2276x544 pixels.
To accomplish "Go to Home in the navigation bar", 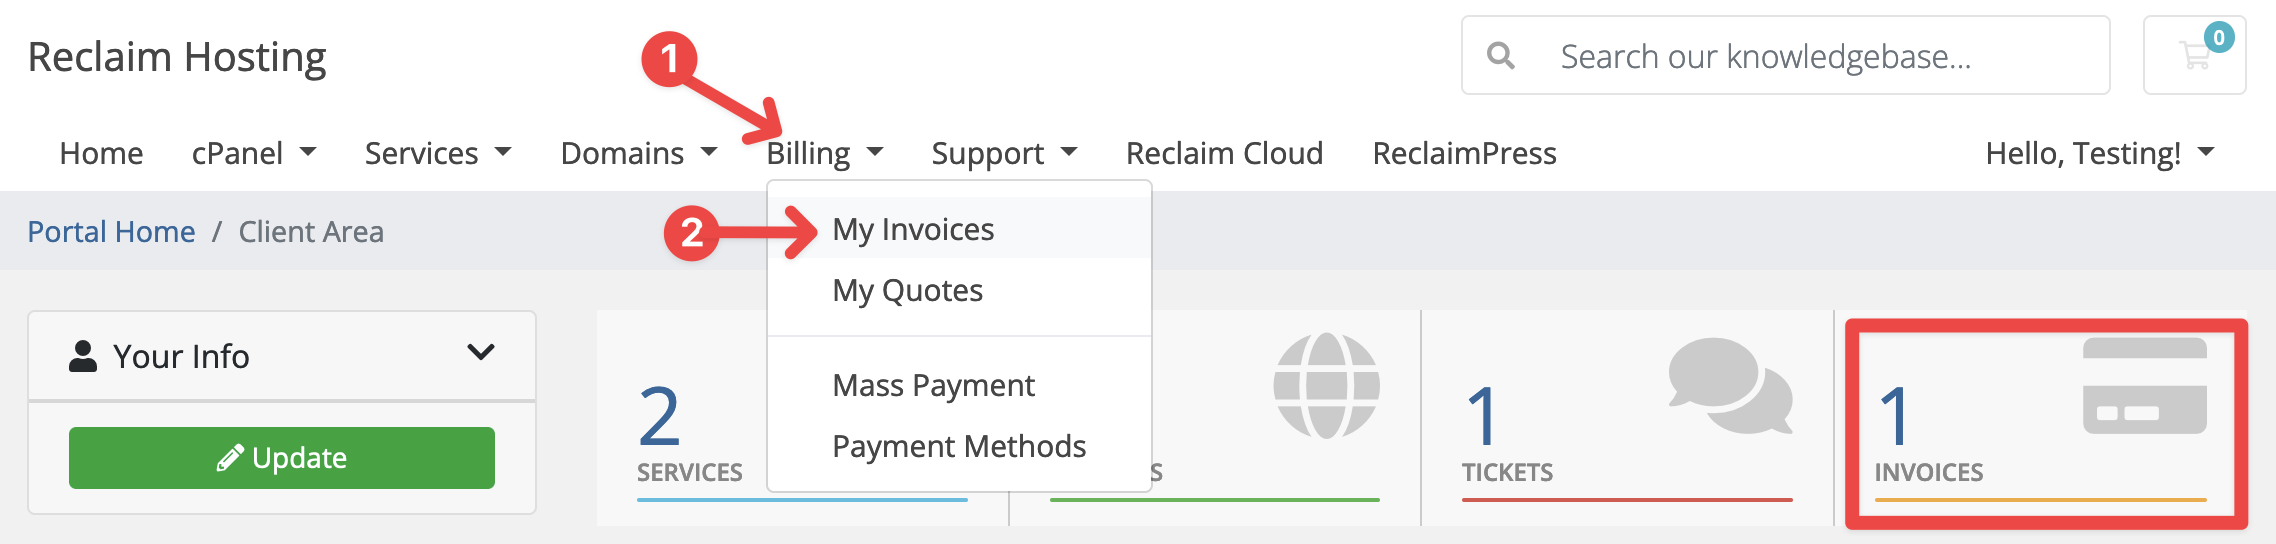I will [101, 153].
